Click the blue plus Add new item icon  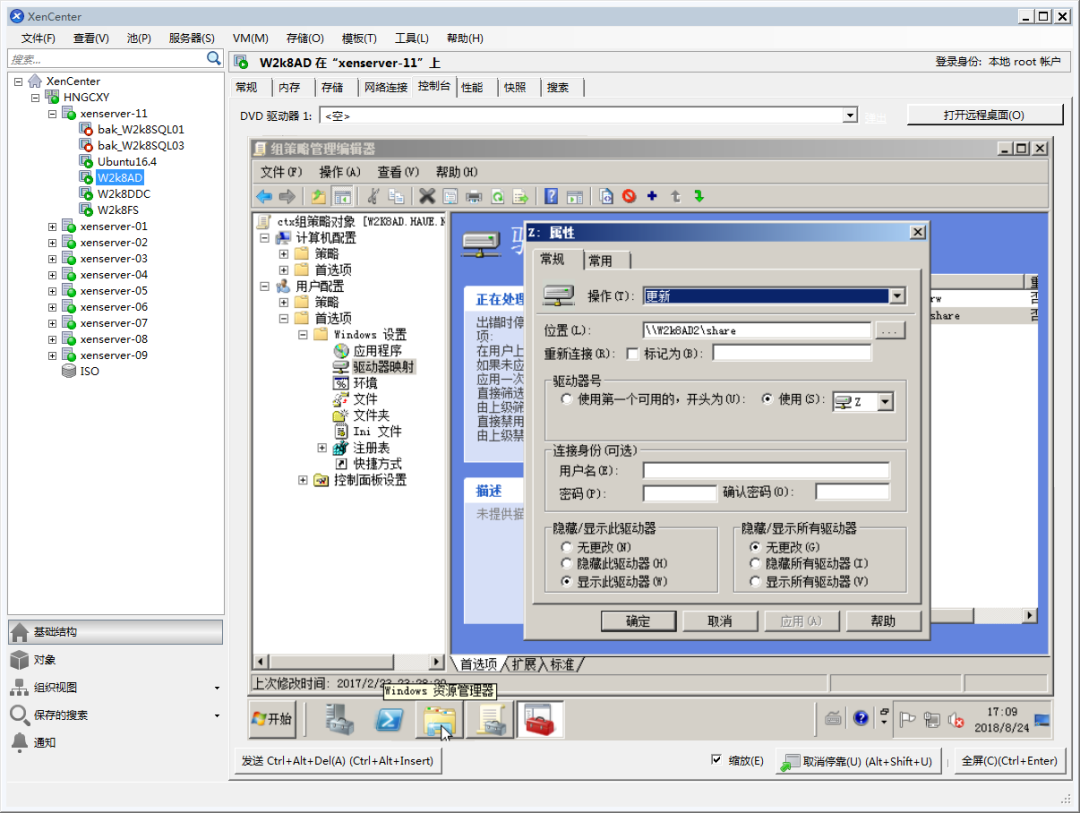coord(652,196)
